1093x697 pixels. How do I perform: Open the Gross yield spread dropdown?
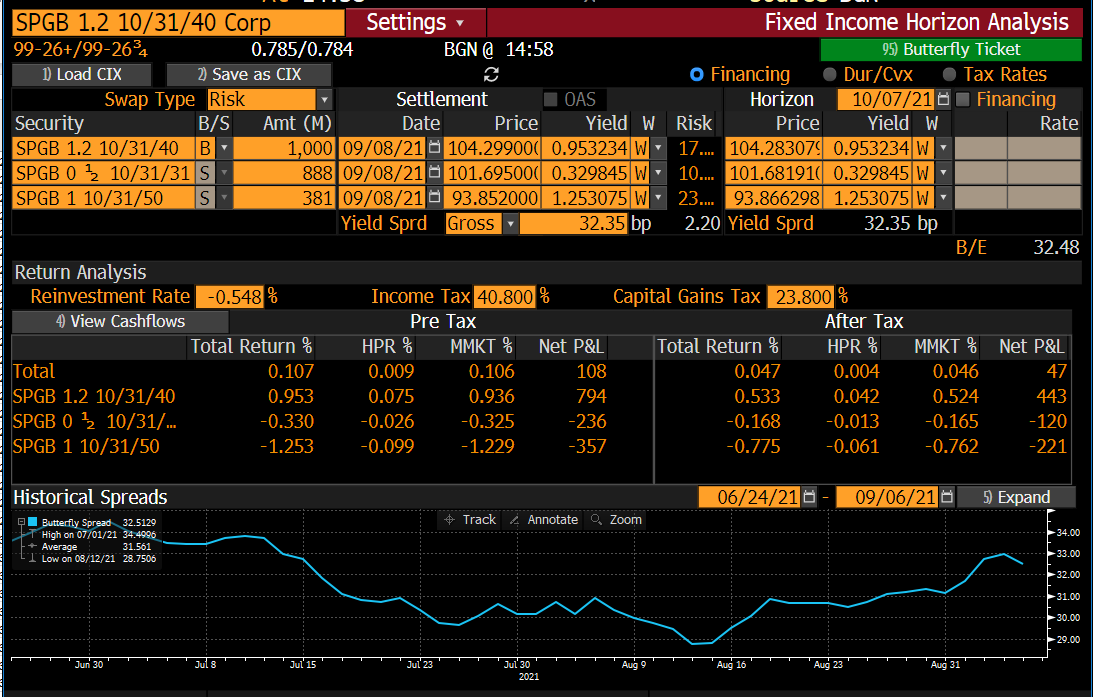click(x=510, y=224)
